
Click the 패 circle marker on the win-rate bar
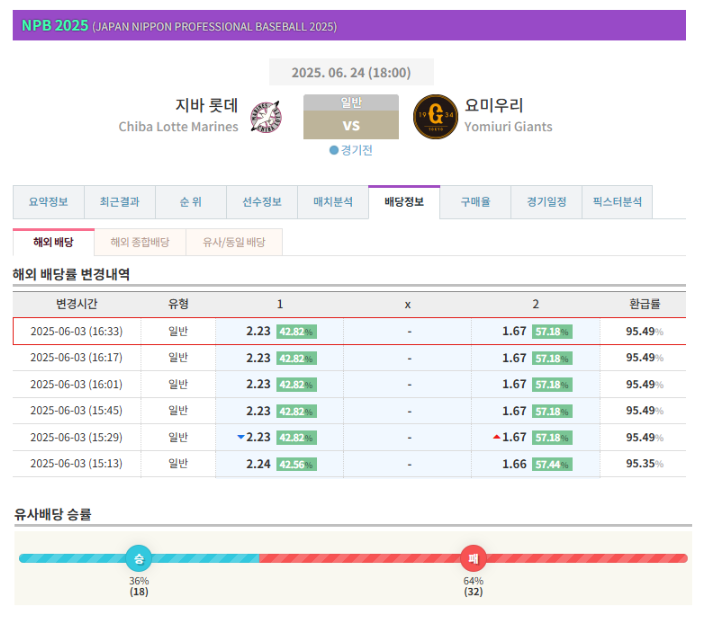click(x=473, y=558)
